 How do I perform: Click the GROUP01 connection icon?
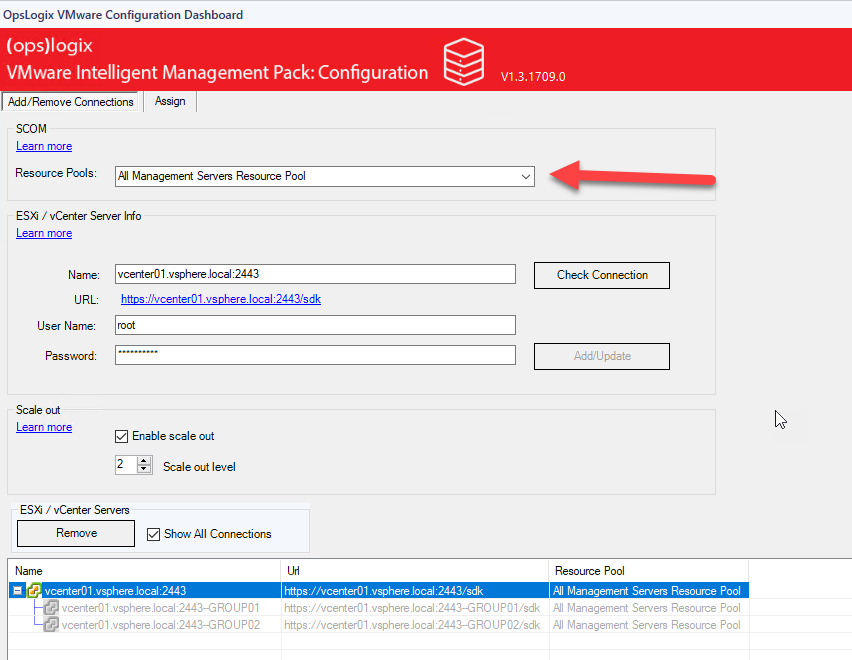pos(51,607)
